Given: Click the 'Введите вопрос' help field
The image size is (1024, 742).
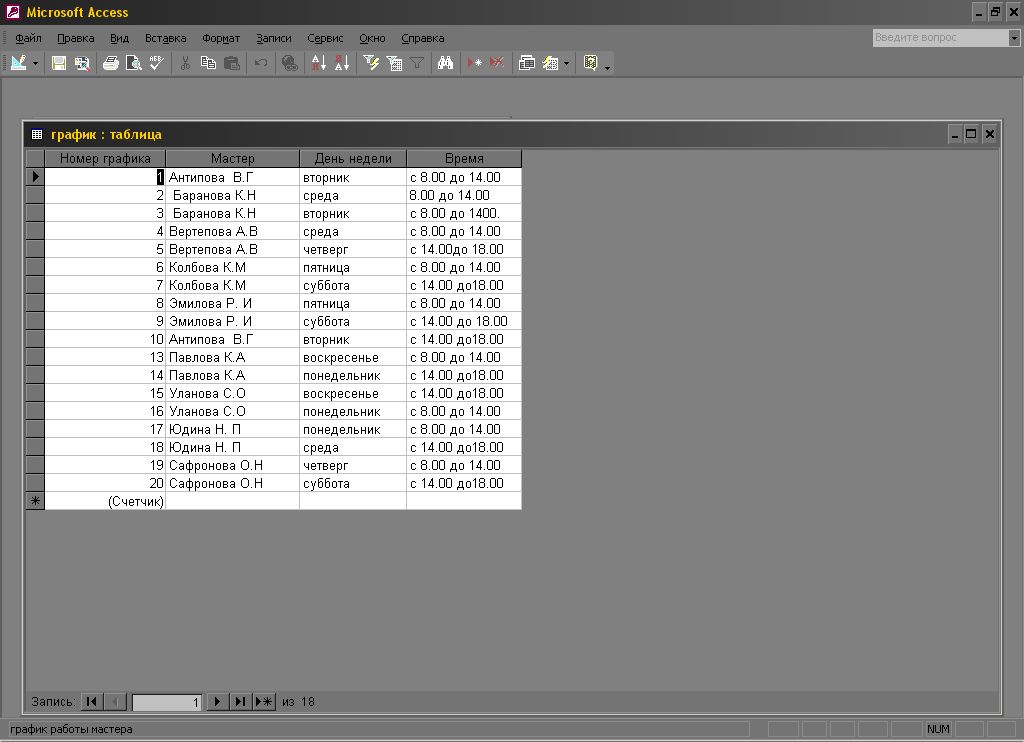Looking at the screenshot, I should coord(940,38).
